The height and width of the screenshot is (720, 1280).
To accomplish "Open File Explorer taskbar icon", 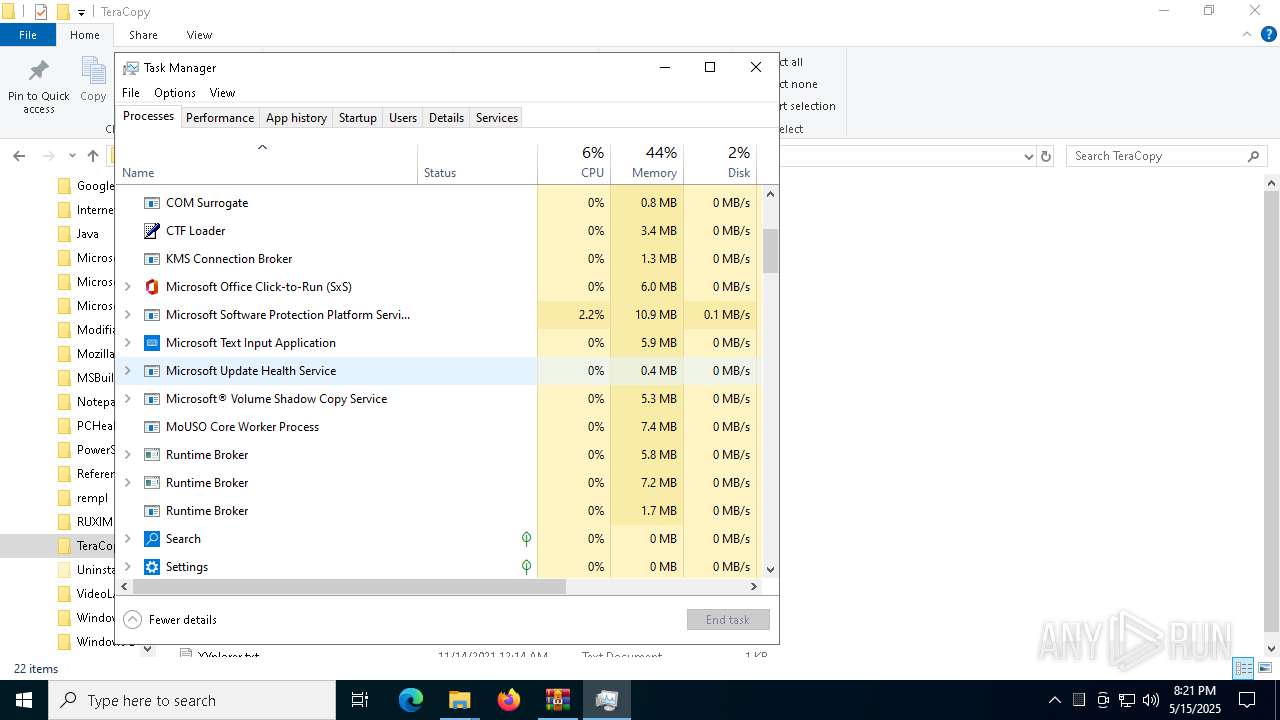I will [460, 700].
